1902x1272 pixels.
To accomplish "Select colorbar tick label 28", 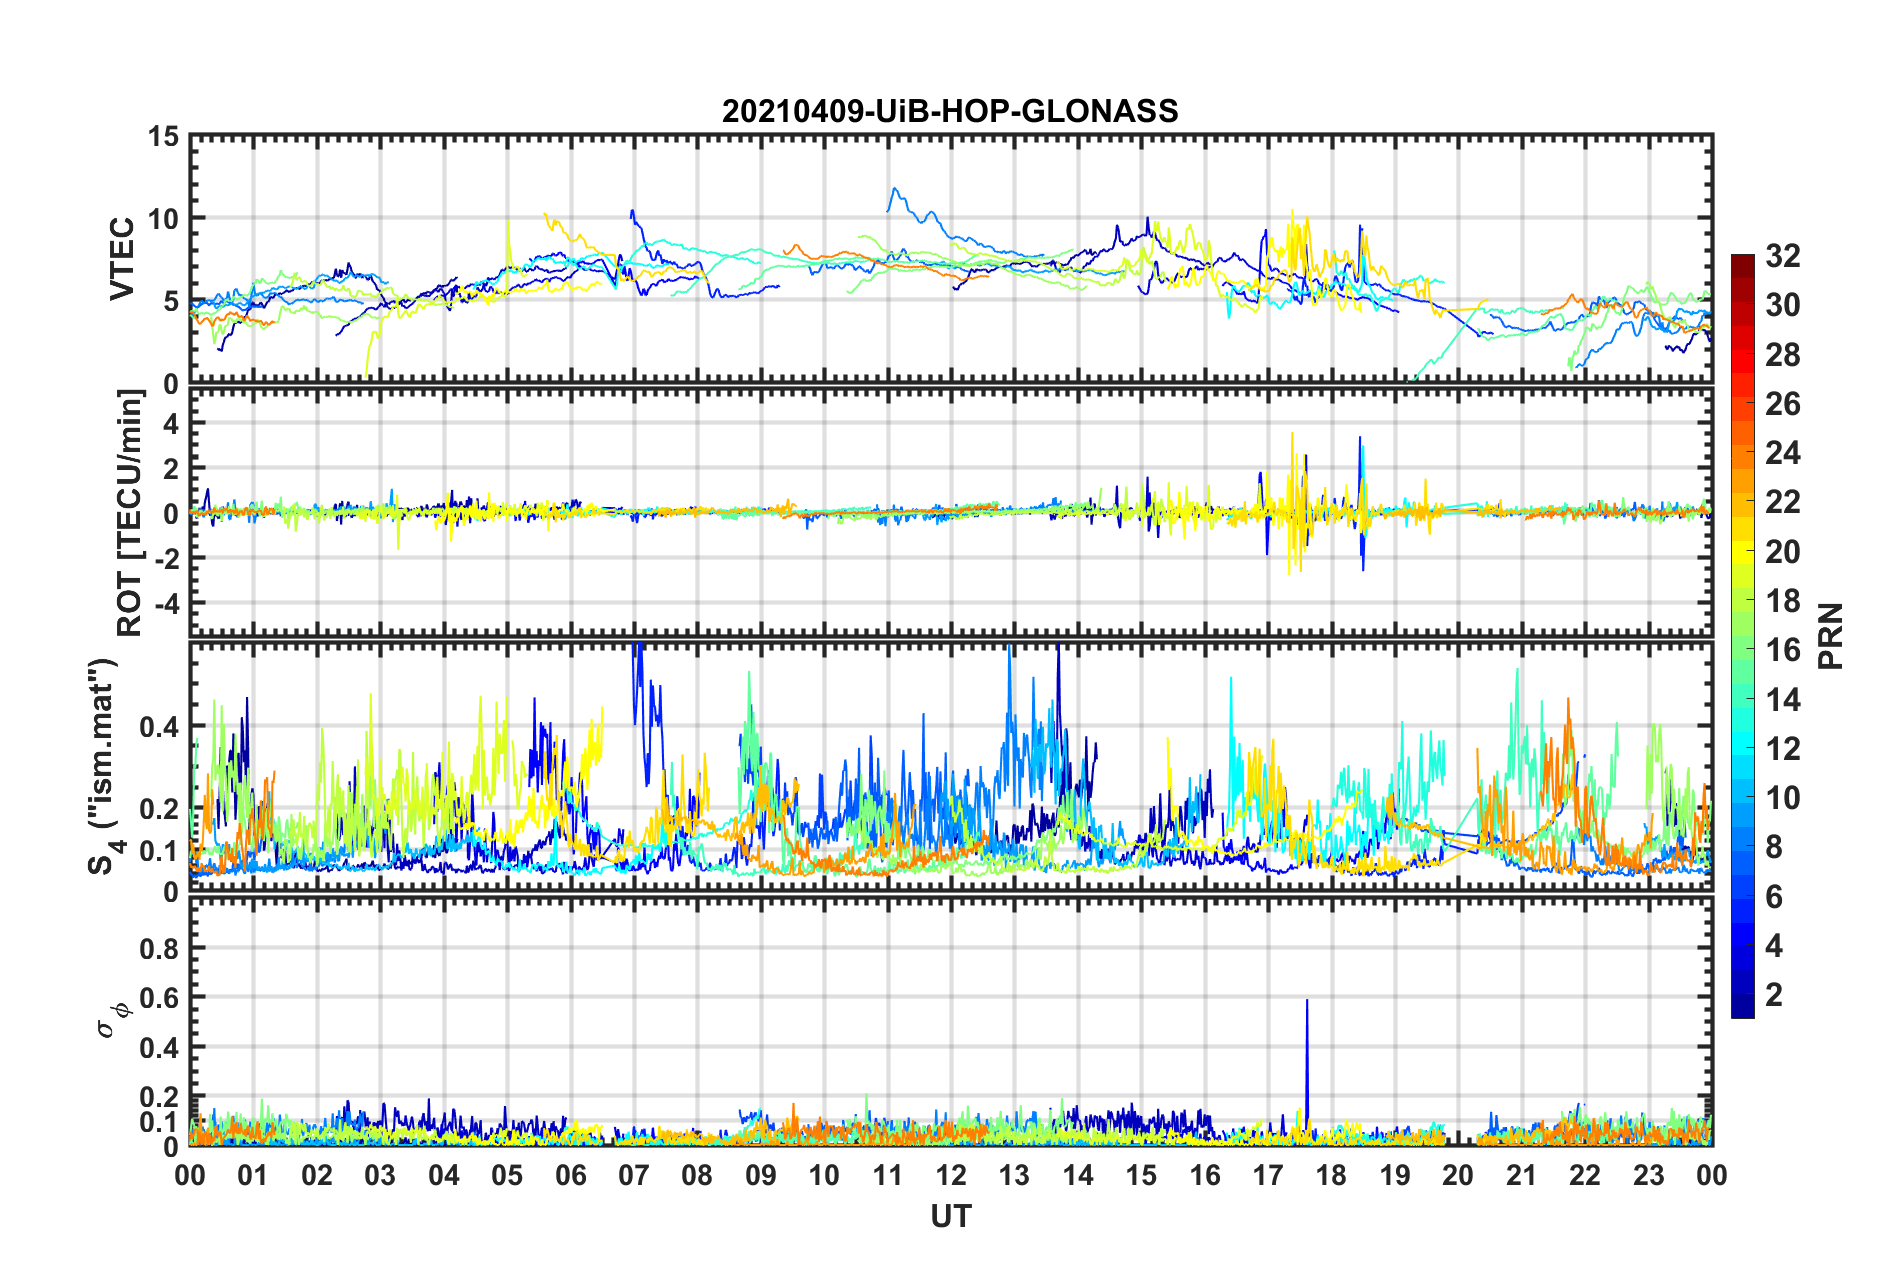I will [x=1782, y=355].
